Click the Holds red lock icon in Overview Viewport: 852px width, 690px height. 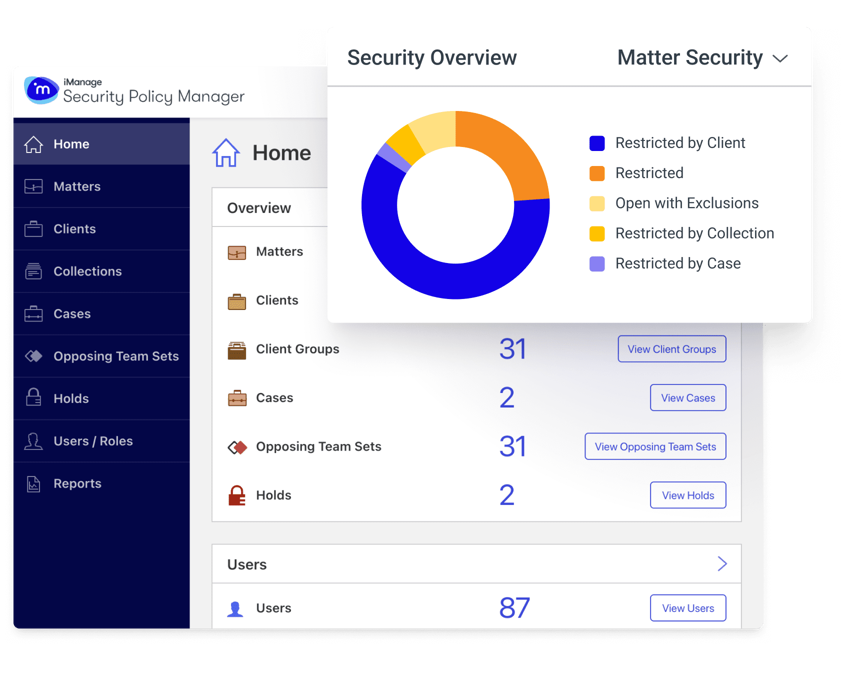click(236, 493)
